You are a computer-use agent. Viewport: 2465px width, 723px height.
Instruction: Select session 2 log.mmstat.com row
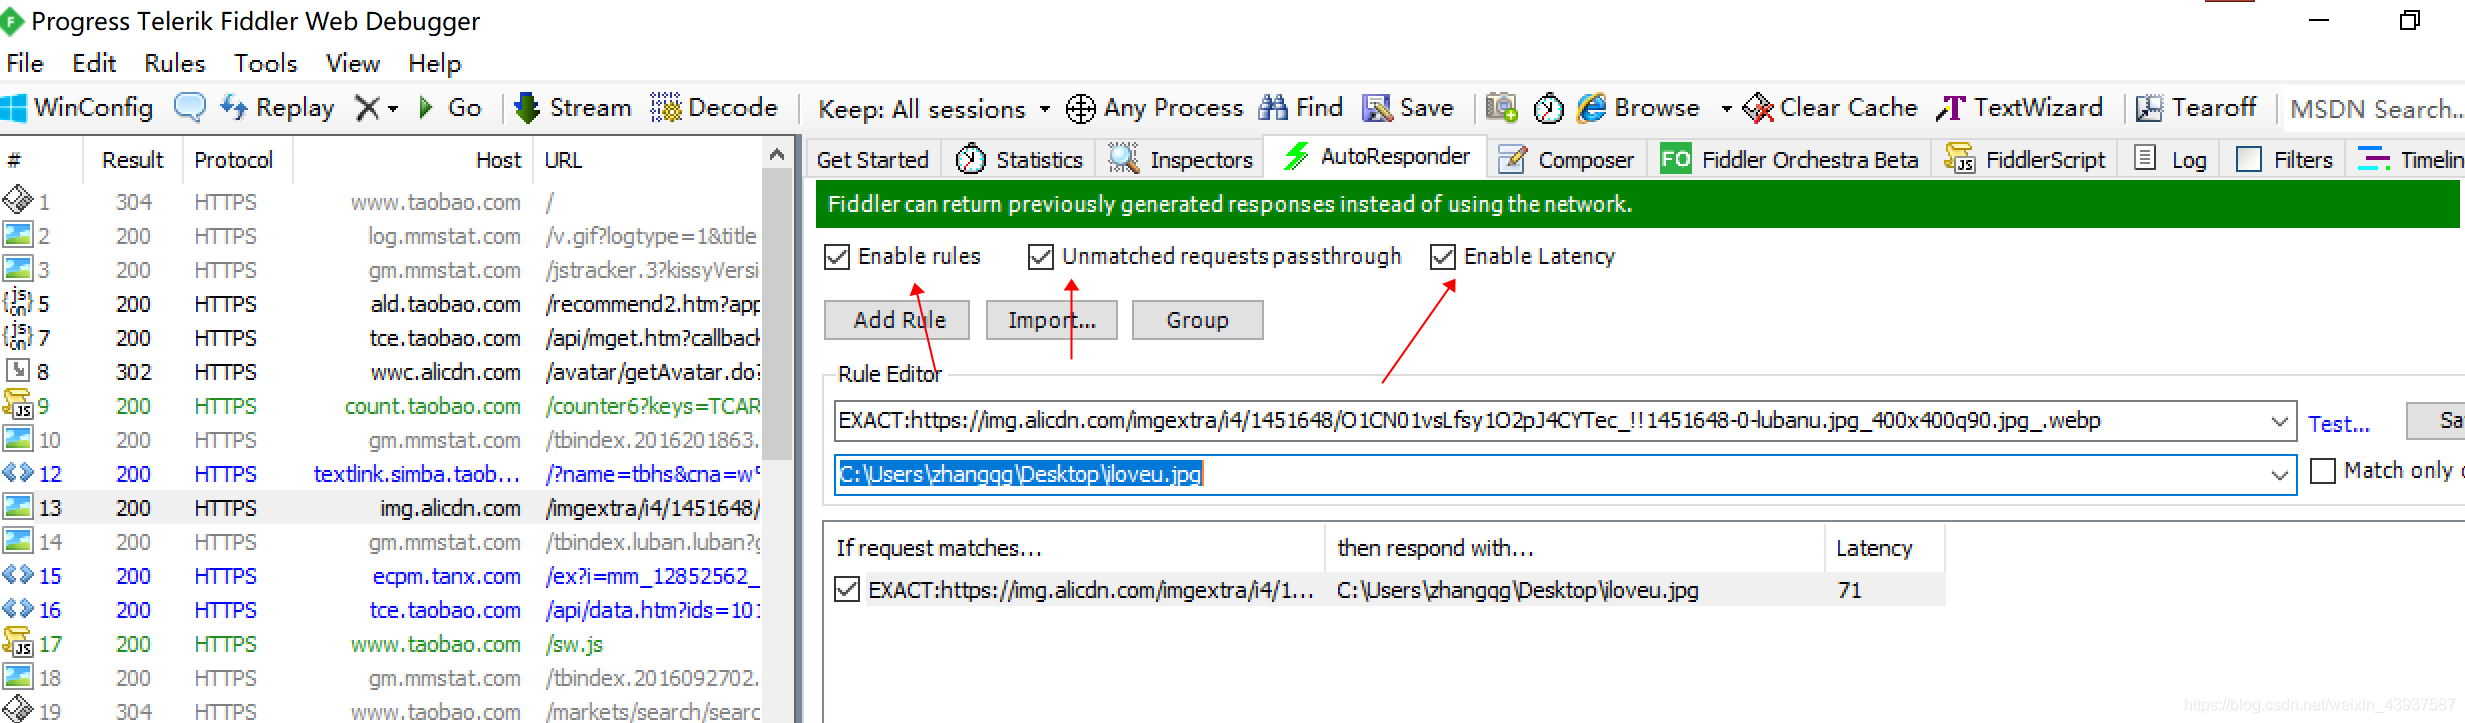pos(380,236)
